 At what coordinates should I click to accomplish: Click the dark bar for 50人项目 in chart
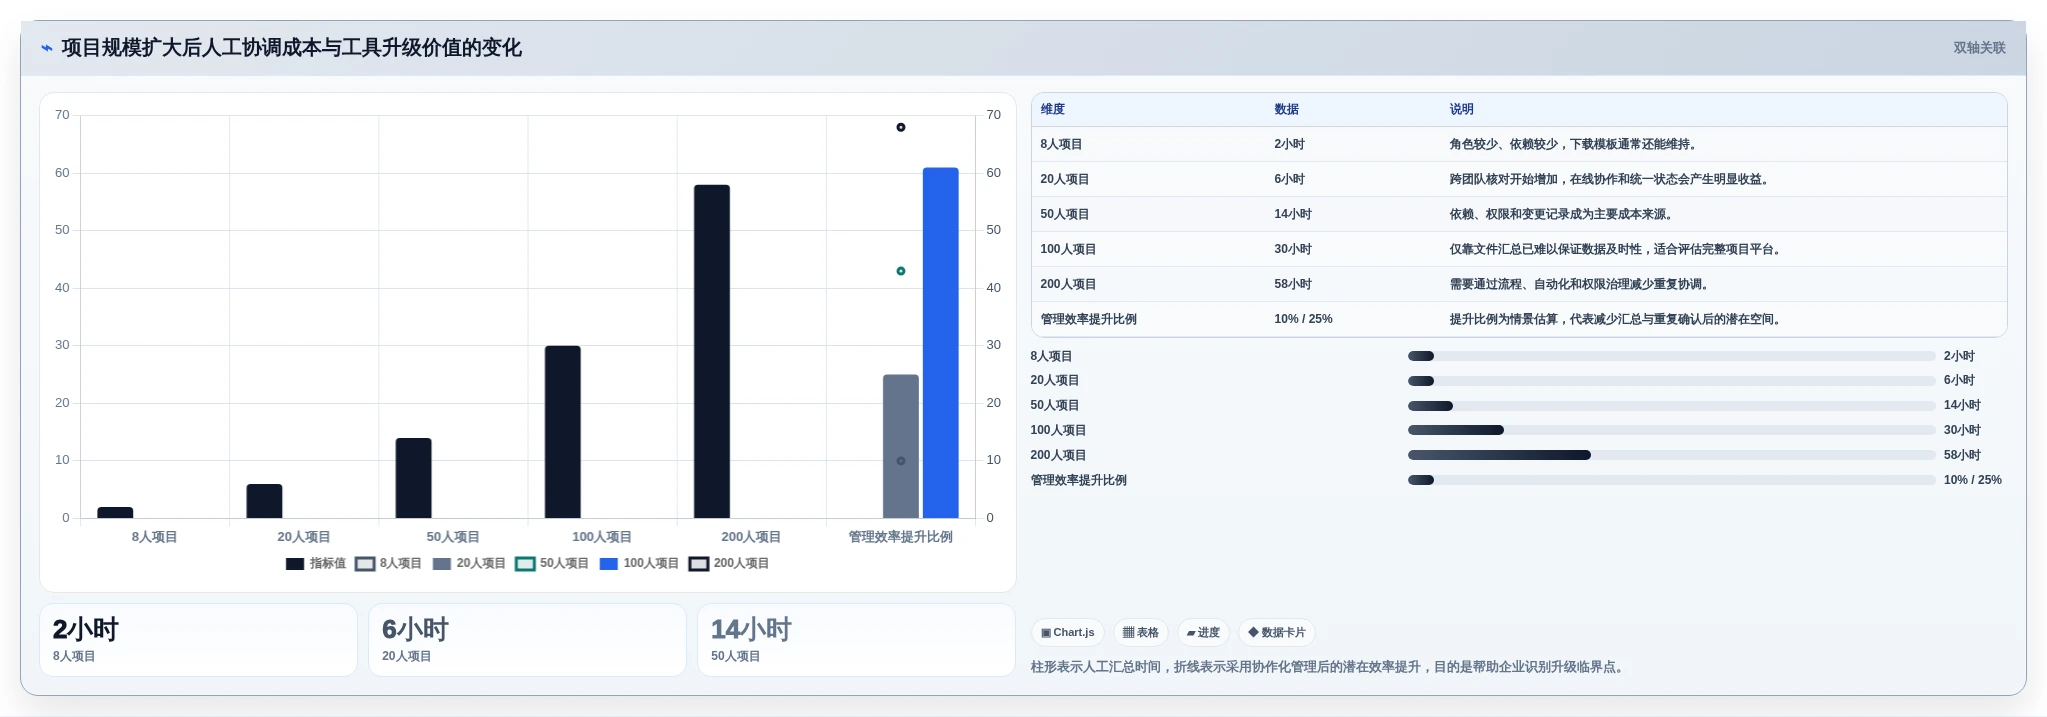coord(413,478)
